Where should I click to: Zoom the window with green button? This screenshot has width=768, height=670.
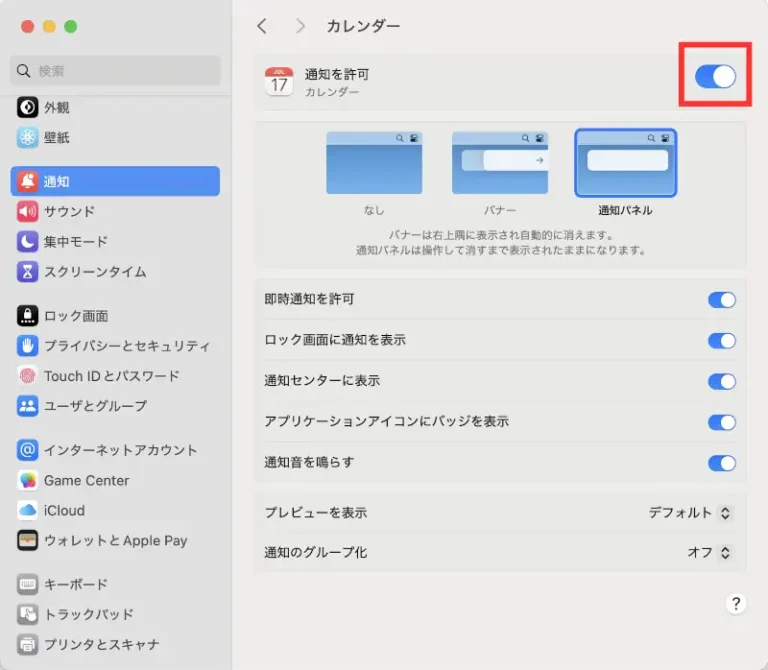(71, 26)
